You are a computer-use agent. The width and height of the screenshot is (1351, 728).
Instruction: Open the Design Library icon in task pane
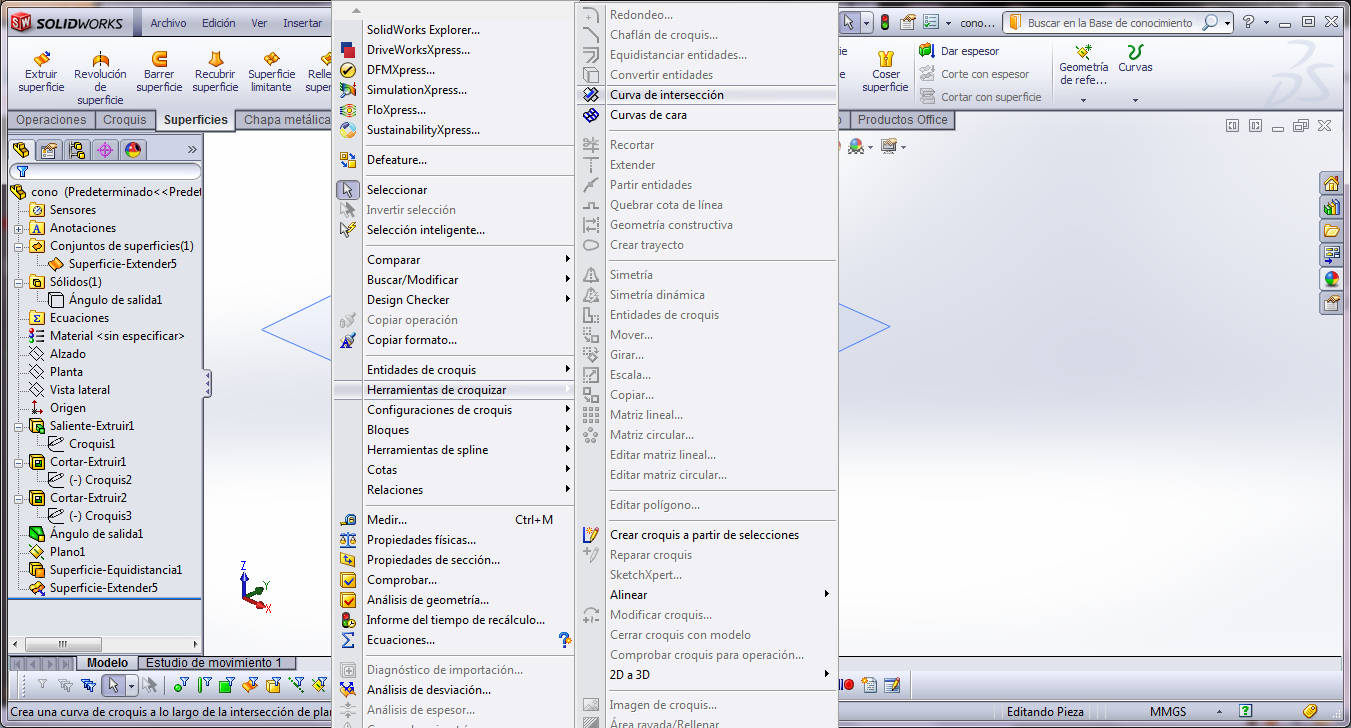1331,207
